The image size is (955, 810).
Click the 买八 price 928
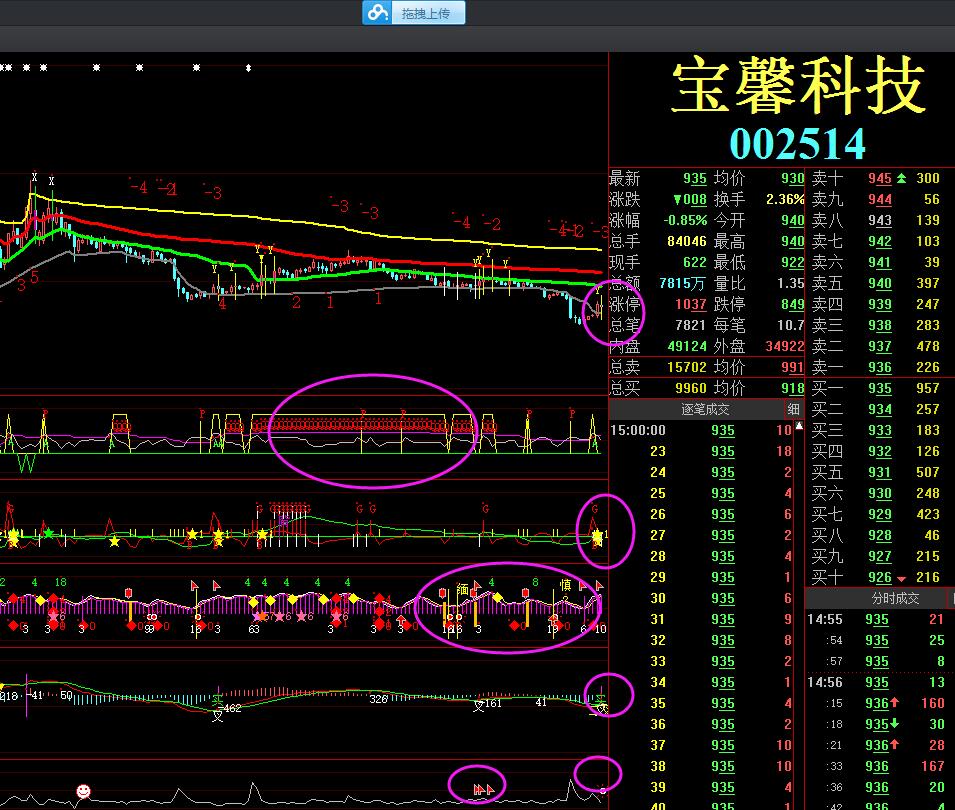coord(880,535)
